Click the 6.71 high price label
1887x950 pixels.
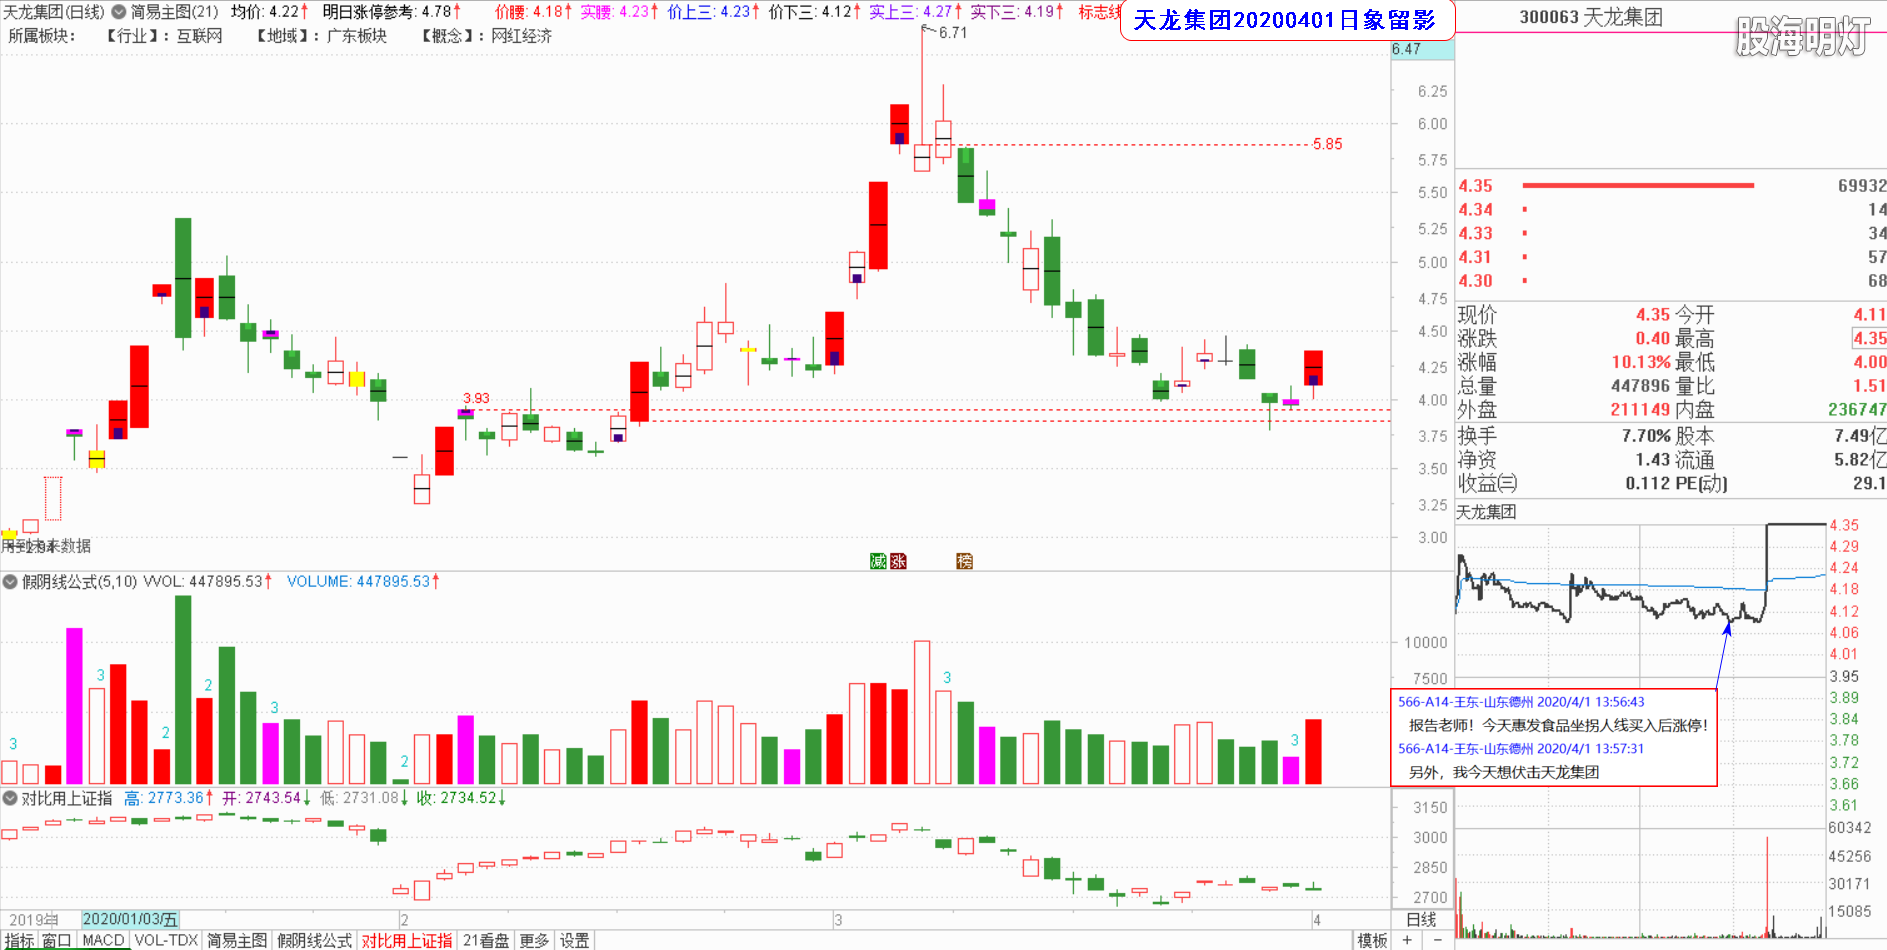coord(952,33)
